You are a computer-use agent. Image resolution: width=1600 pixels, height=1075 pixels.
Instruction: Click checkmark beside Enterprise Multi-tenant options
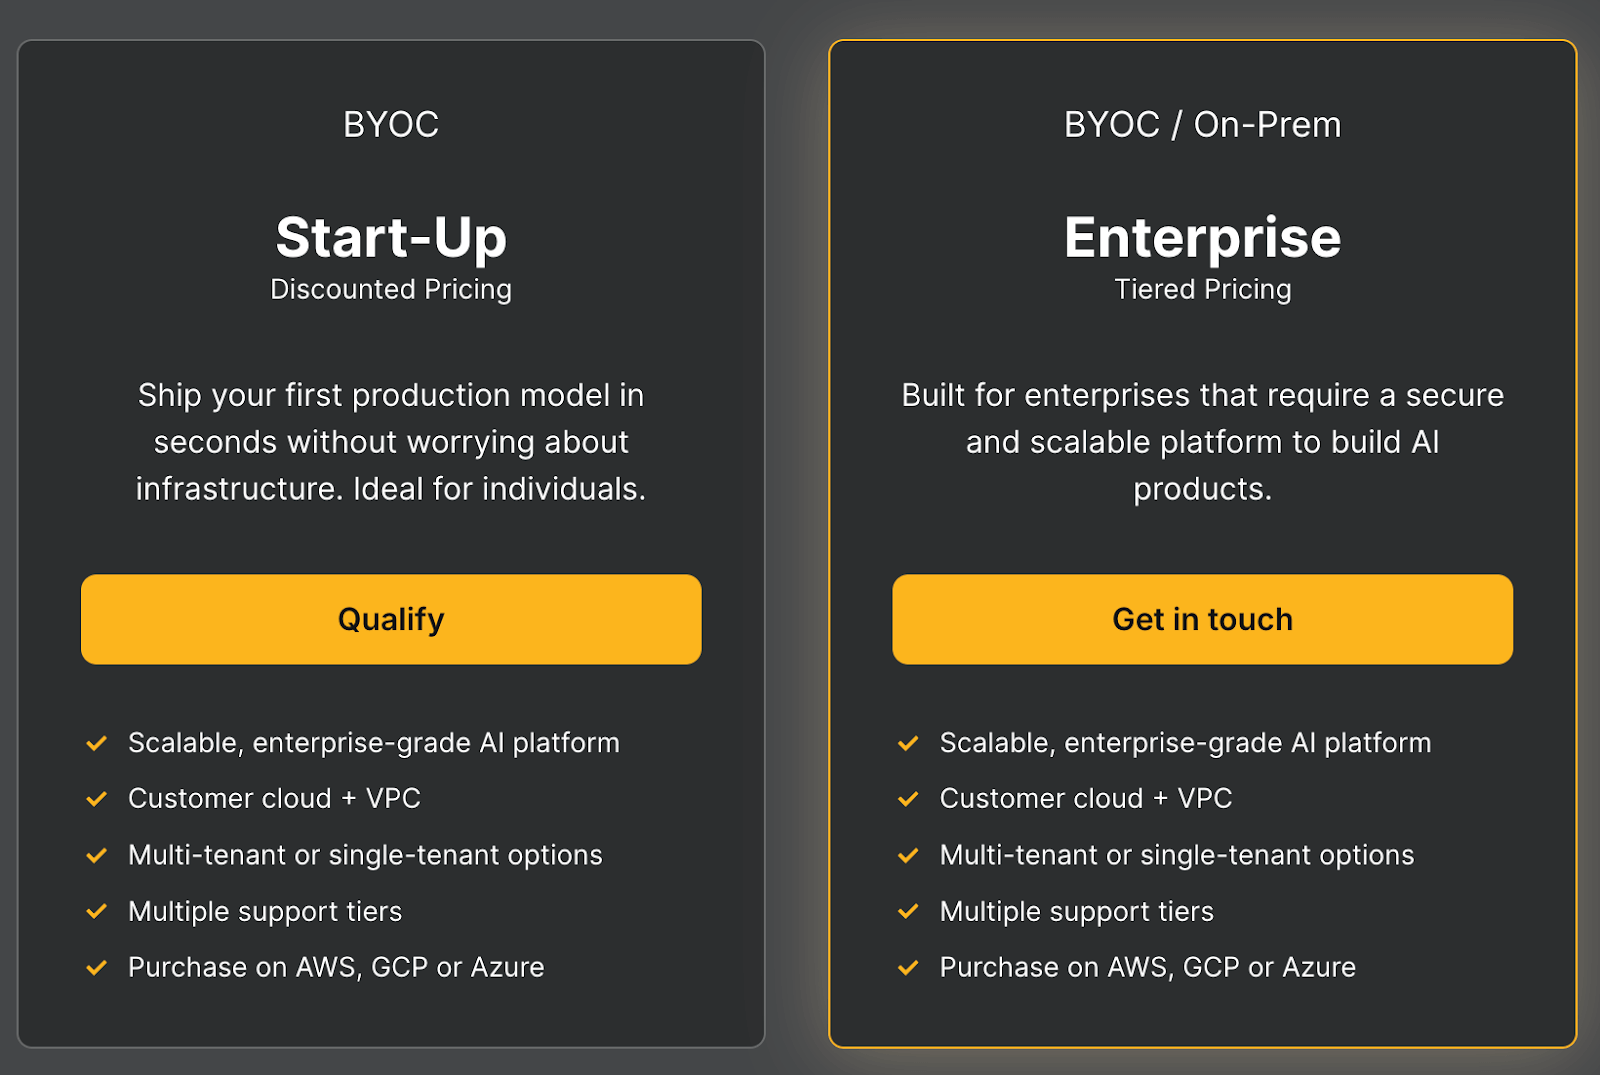908,856
